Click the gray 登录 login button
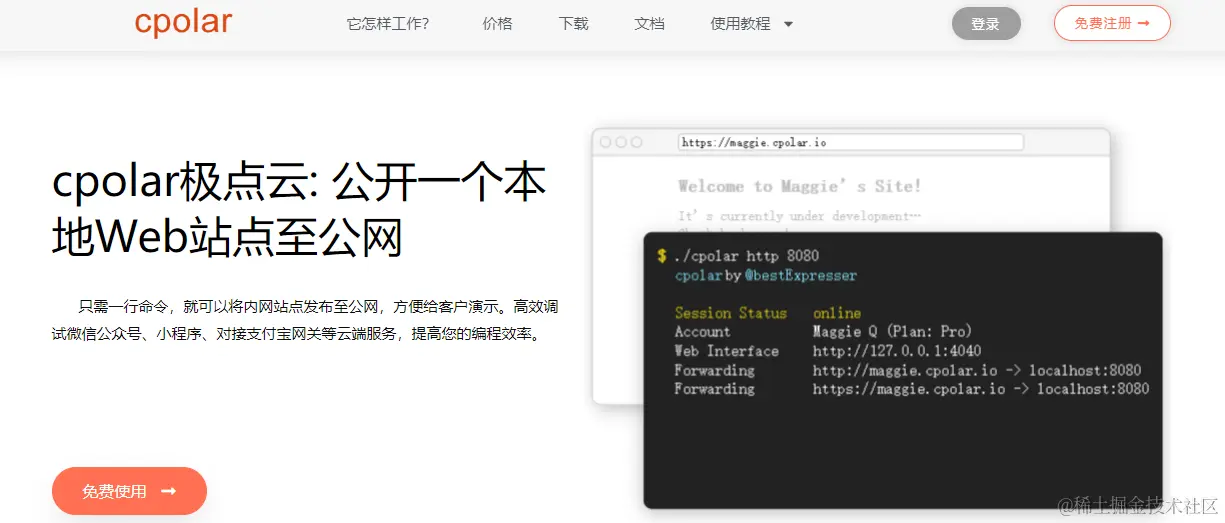Image resolution: width=1225 pixels, height=523 pixels. [x=986, y=24]
